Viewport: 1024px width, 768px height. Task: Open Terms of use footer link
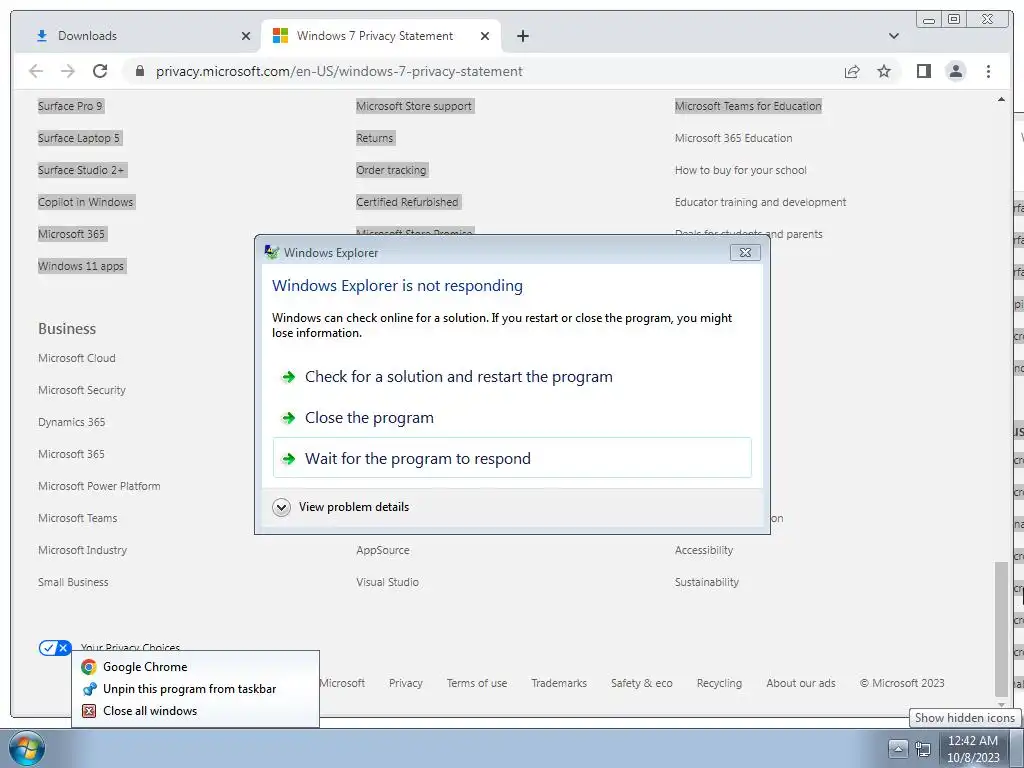point(477,683)
